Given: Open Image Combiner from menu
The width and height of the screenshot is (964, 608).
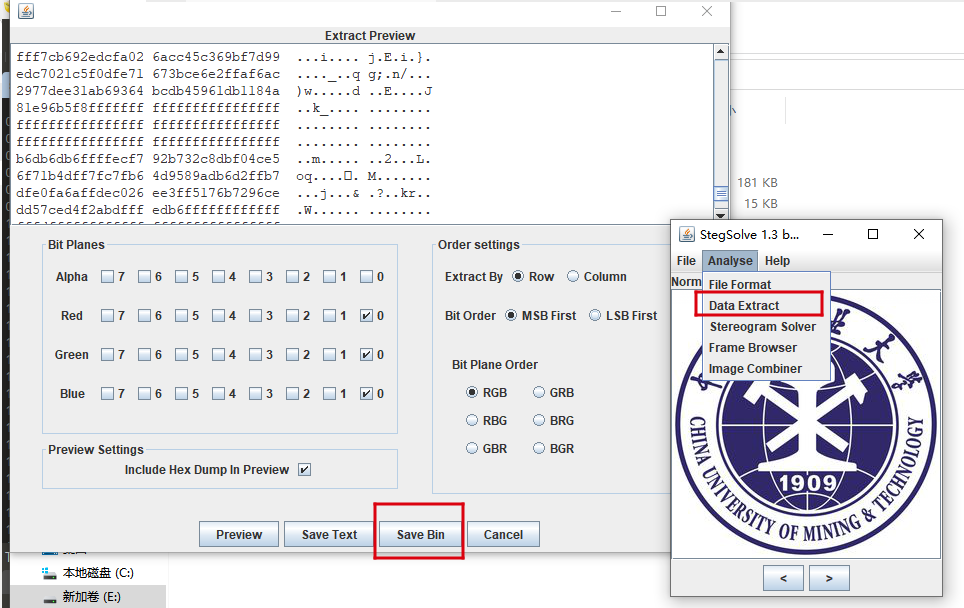Looking at the screenshot, I should click(x=766, y=368).
